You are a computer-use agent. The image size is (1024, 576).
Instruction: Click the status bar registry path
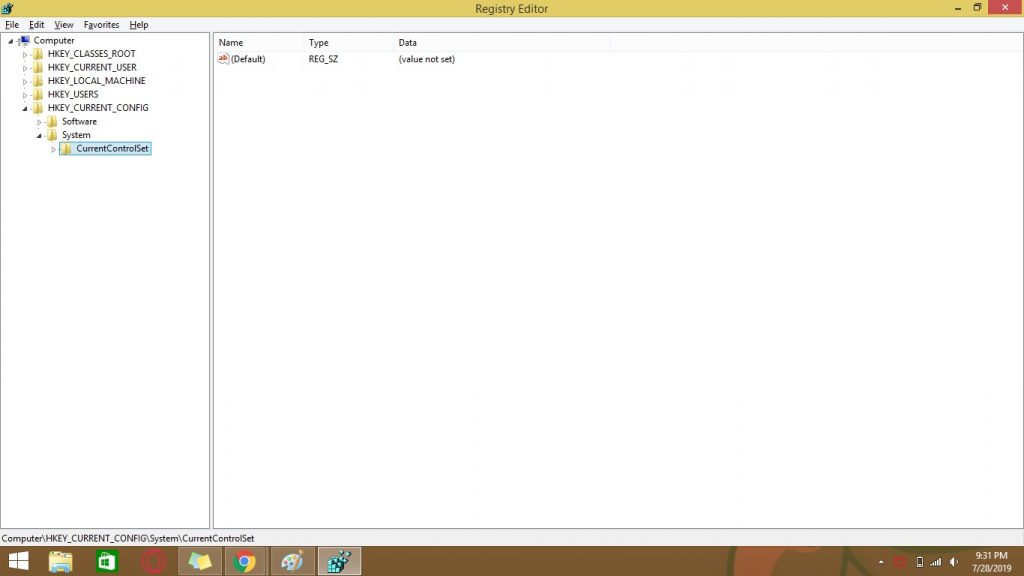(128, 538)
